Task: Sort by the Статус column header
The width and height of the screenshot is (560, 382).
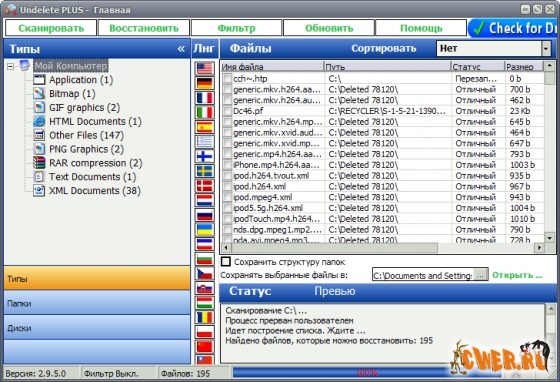Action: coord(478,67)
